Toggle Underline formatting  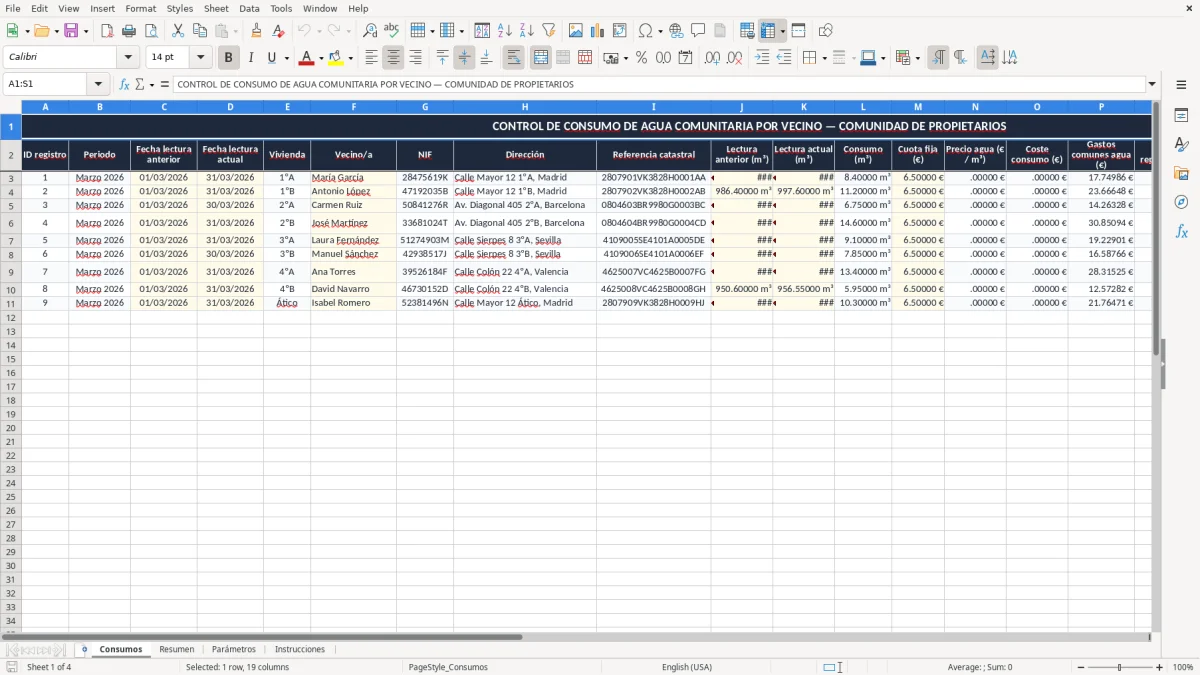272,58
